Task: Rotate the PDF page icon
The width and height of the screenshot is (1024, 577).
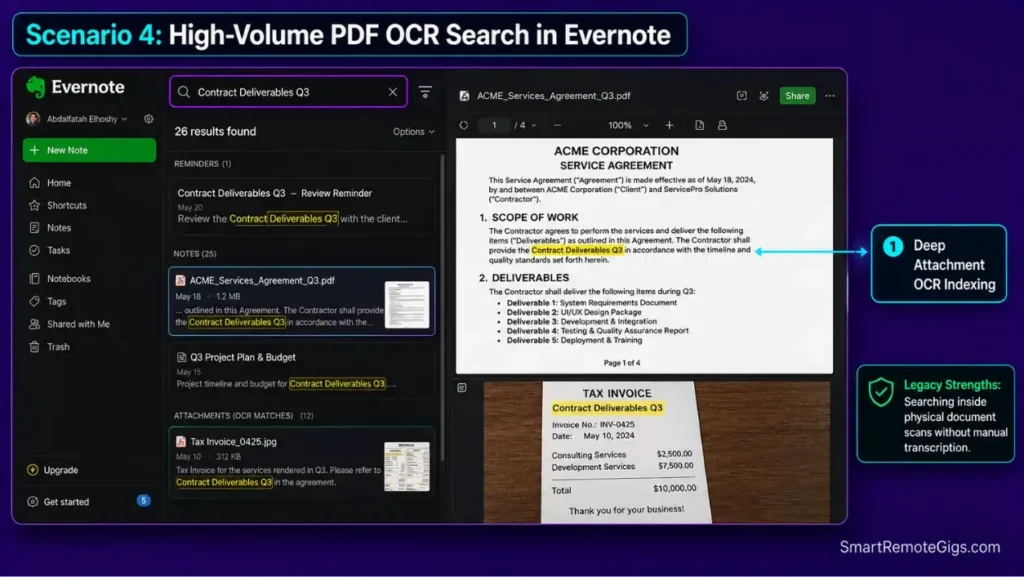Action: (464, 125)
